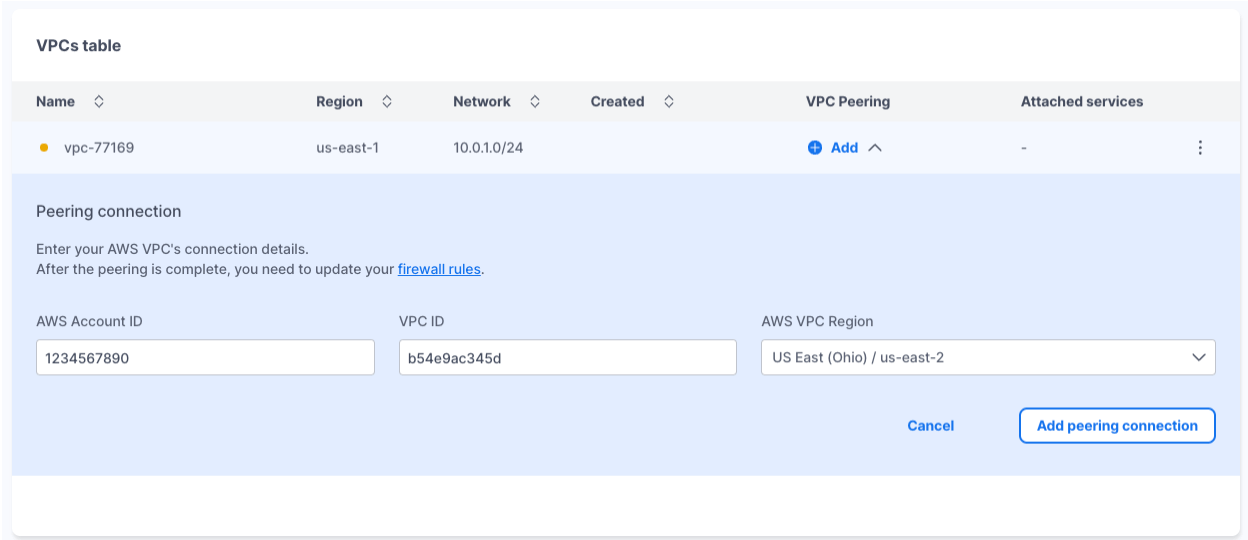Open the three-dot actions menu for vpc-77169
1248x540 pixels.
coord(1200,148)
